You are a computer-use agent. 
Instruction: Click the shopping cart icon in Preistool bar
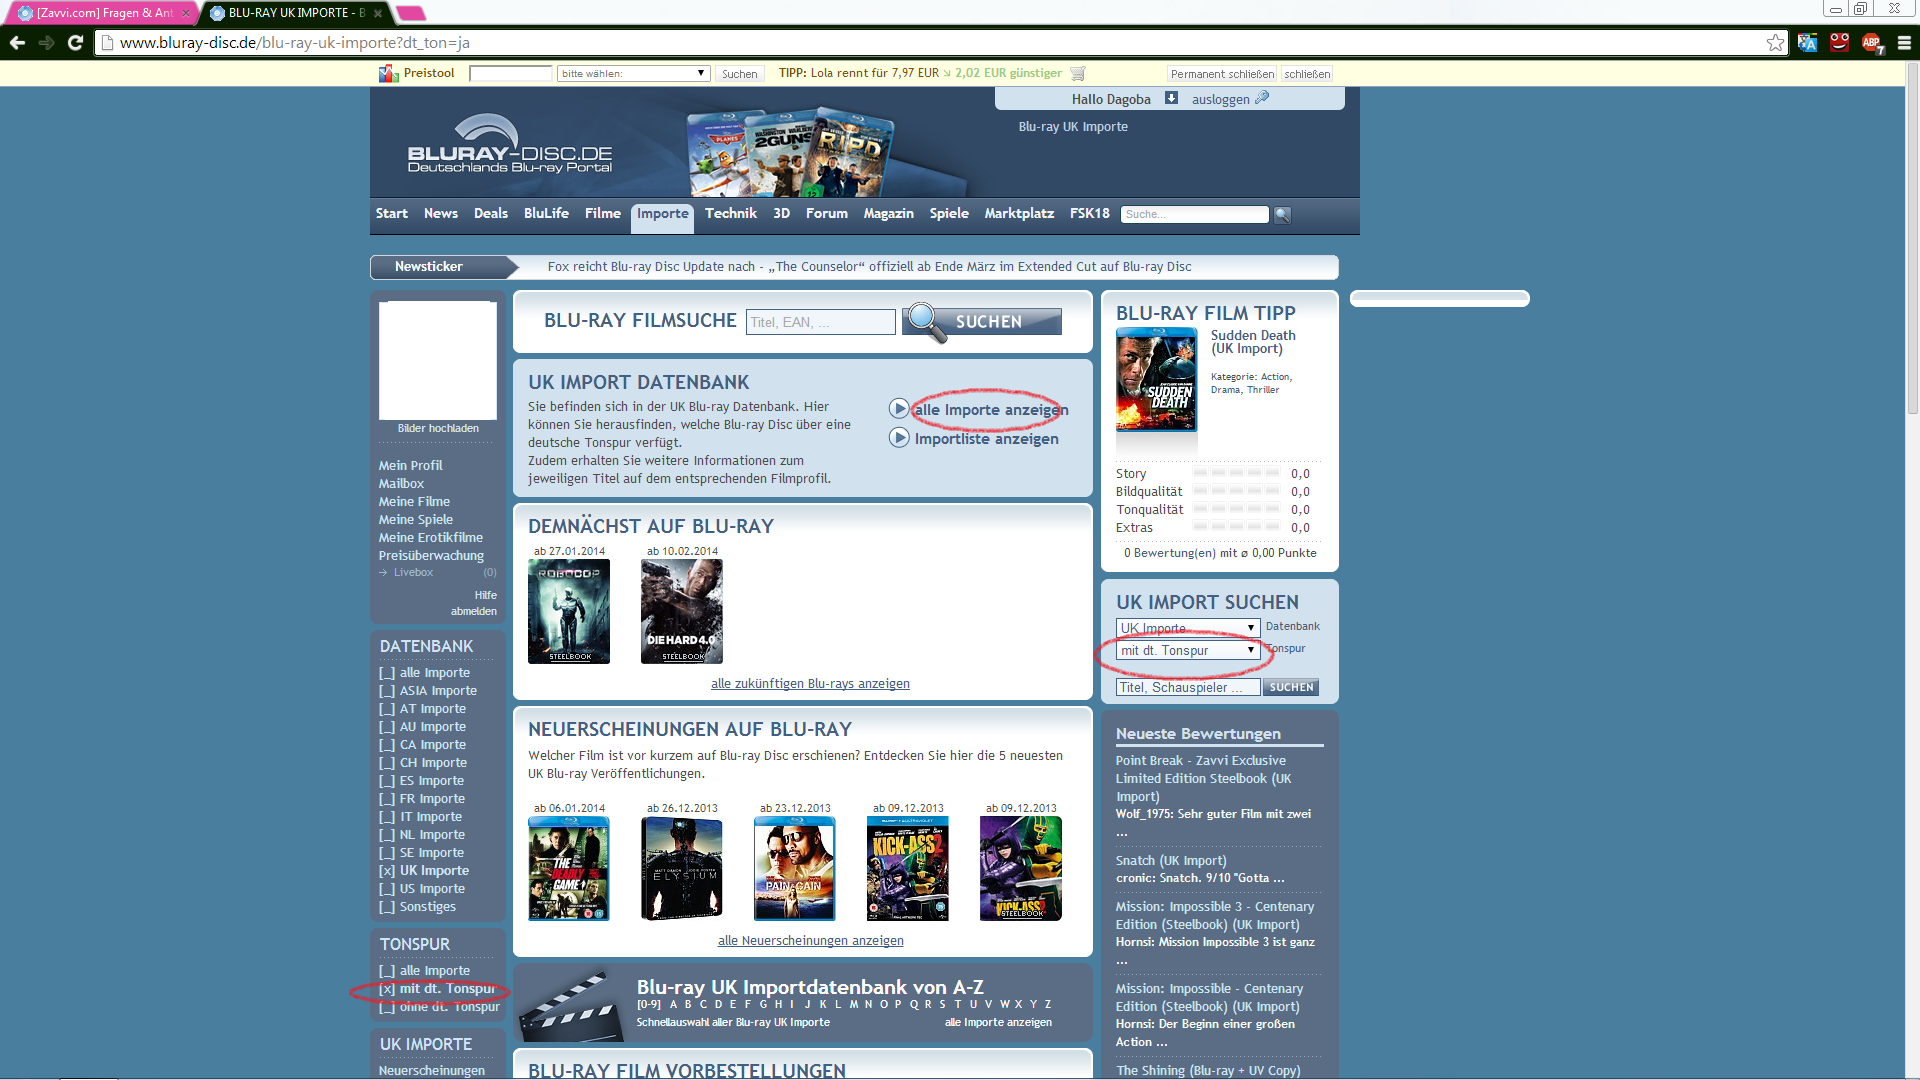click(x=1078, y=73)
